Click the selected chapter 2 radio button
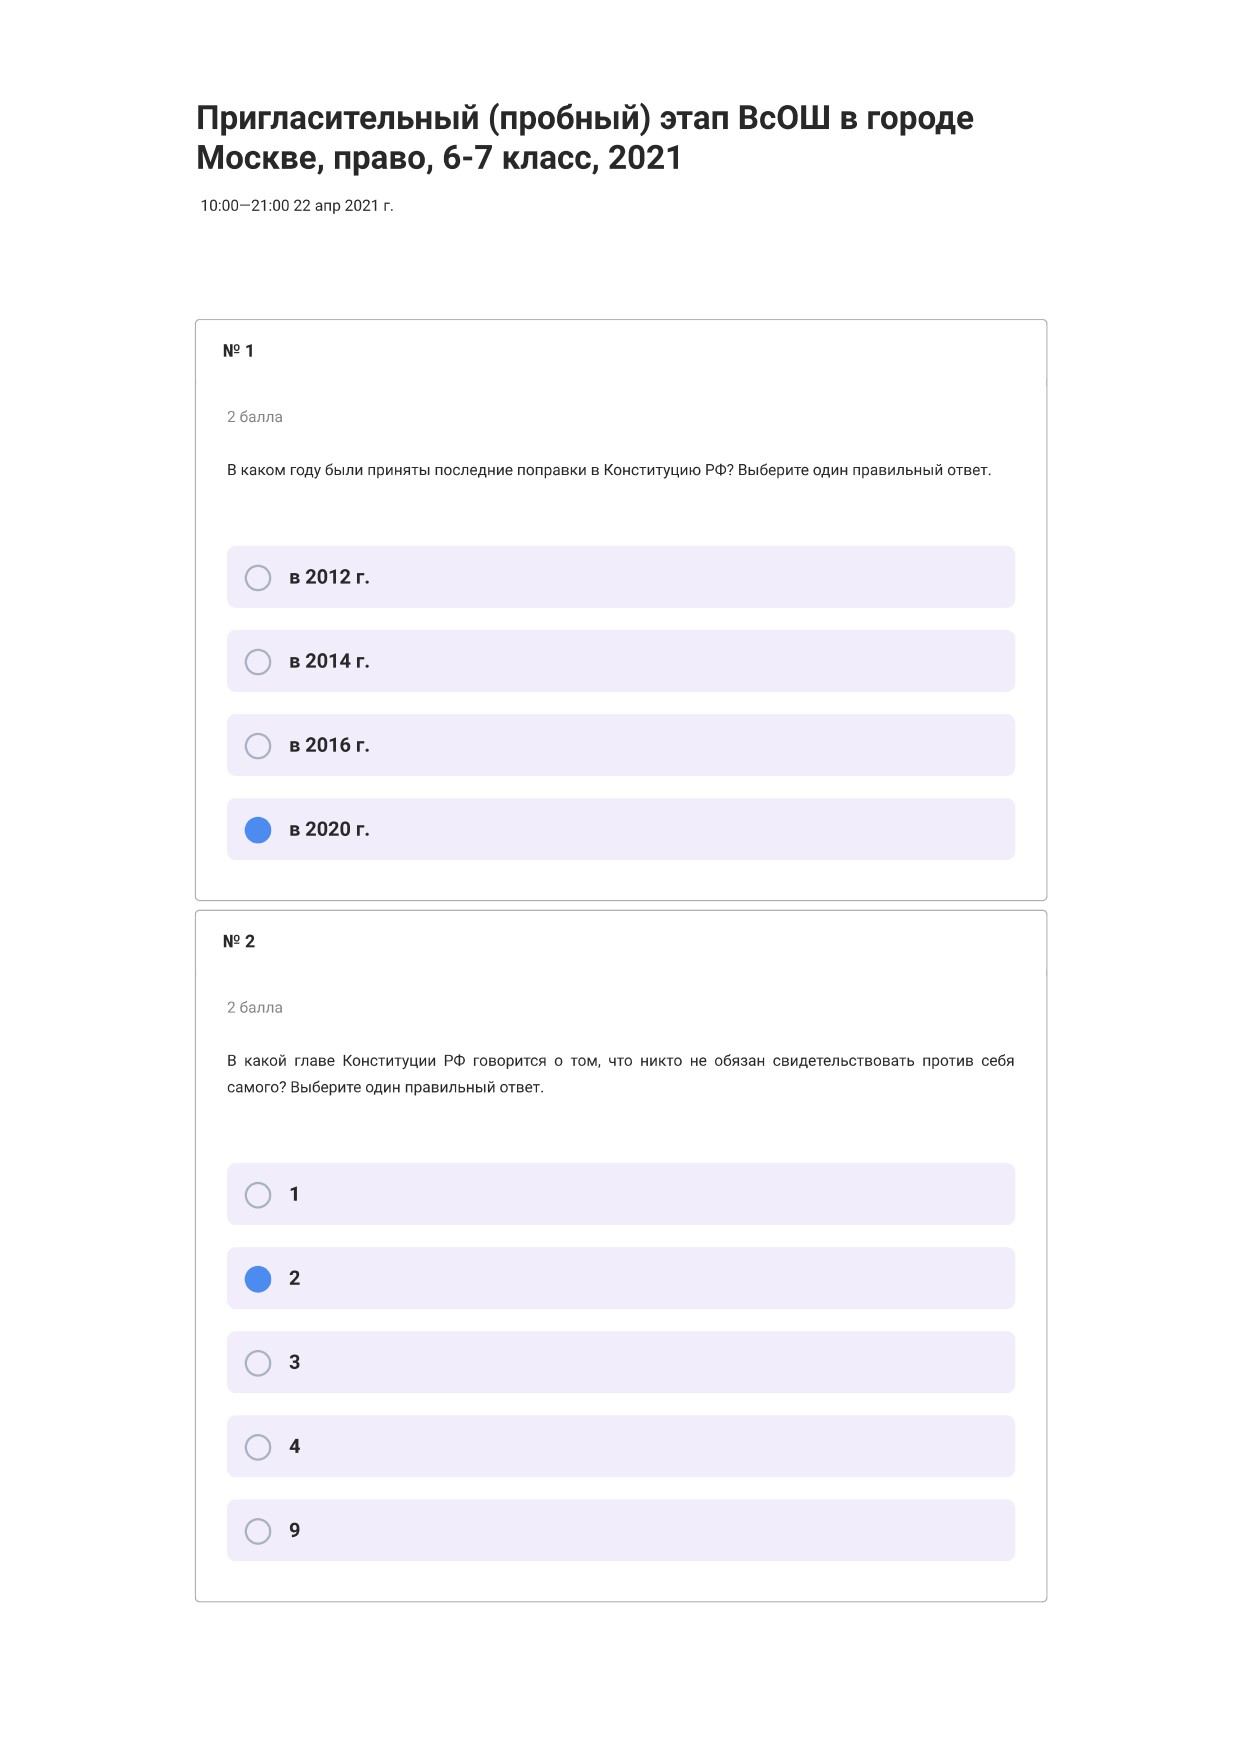This screenshot has width=1239, height=1752. tap(258, 1279)
